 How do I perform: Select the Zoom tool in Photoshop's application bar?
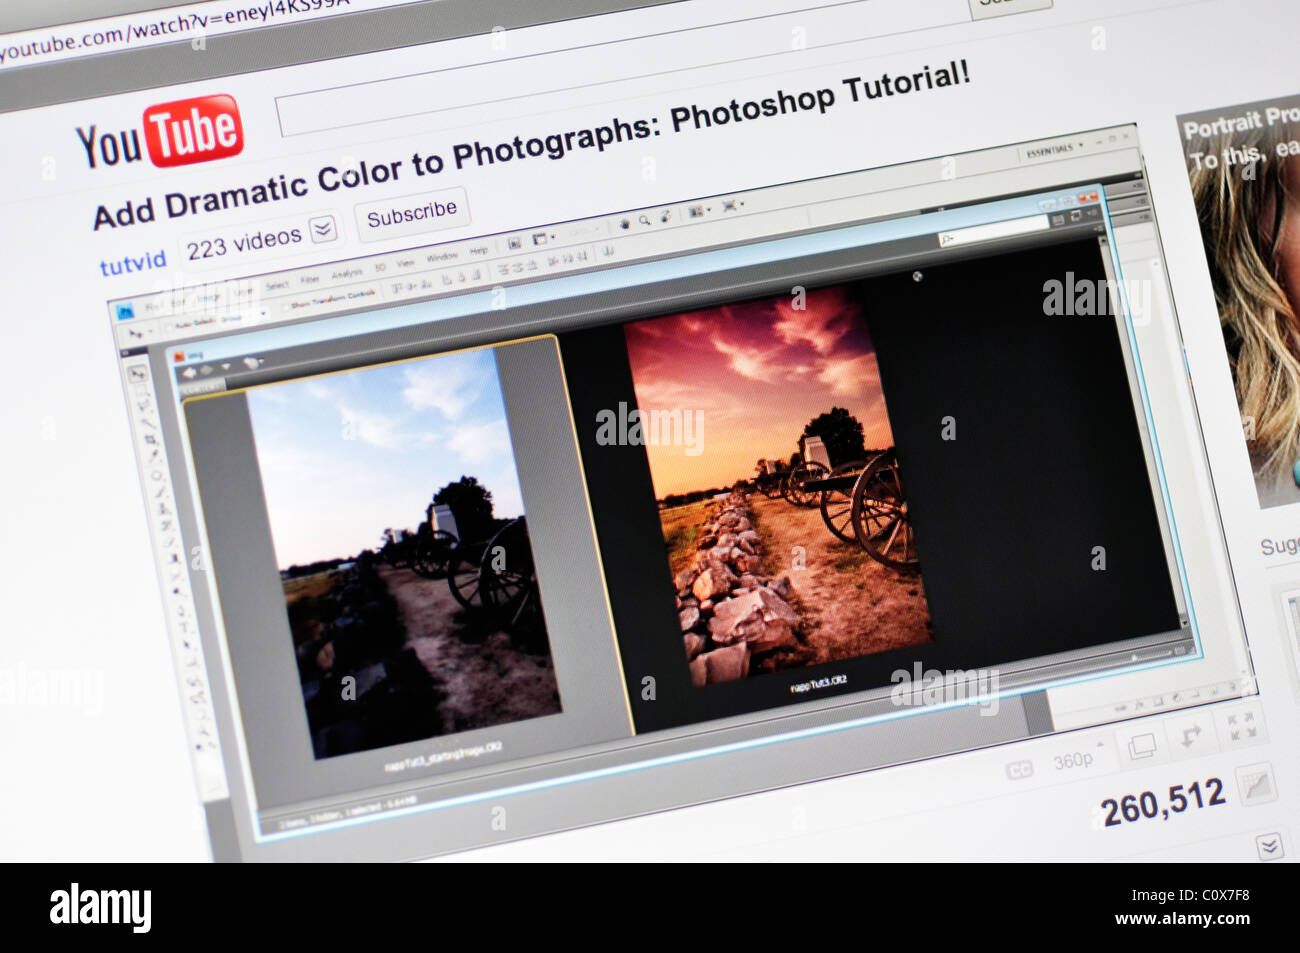click(x=644, y=220)
